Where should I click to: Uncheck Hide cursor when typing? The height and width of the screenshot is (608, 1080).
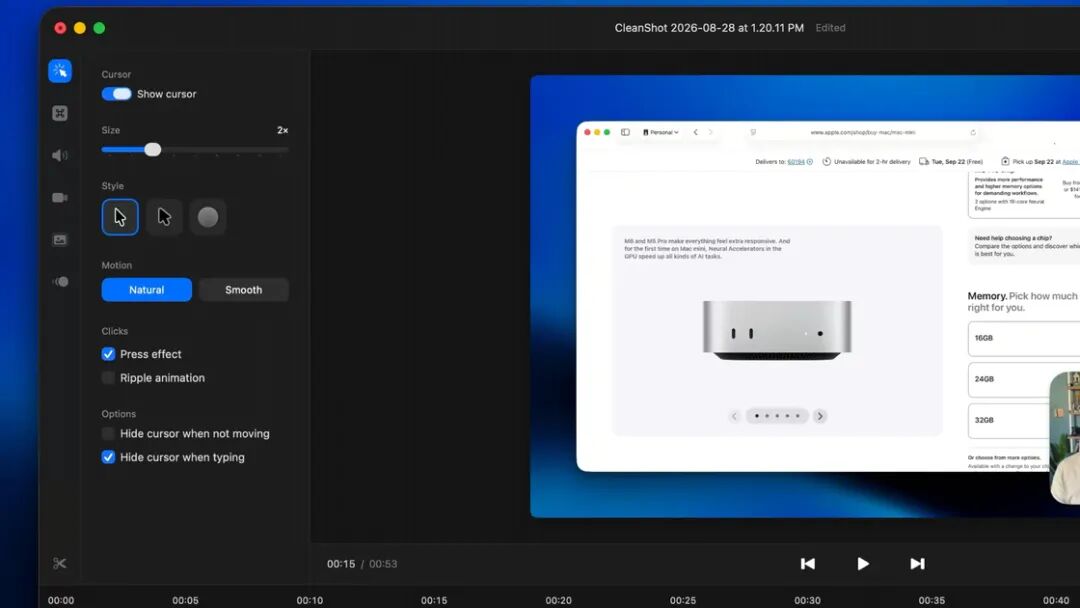tap(108, 457)
